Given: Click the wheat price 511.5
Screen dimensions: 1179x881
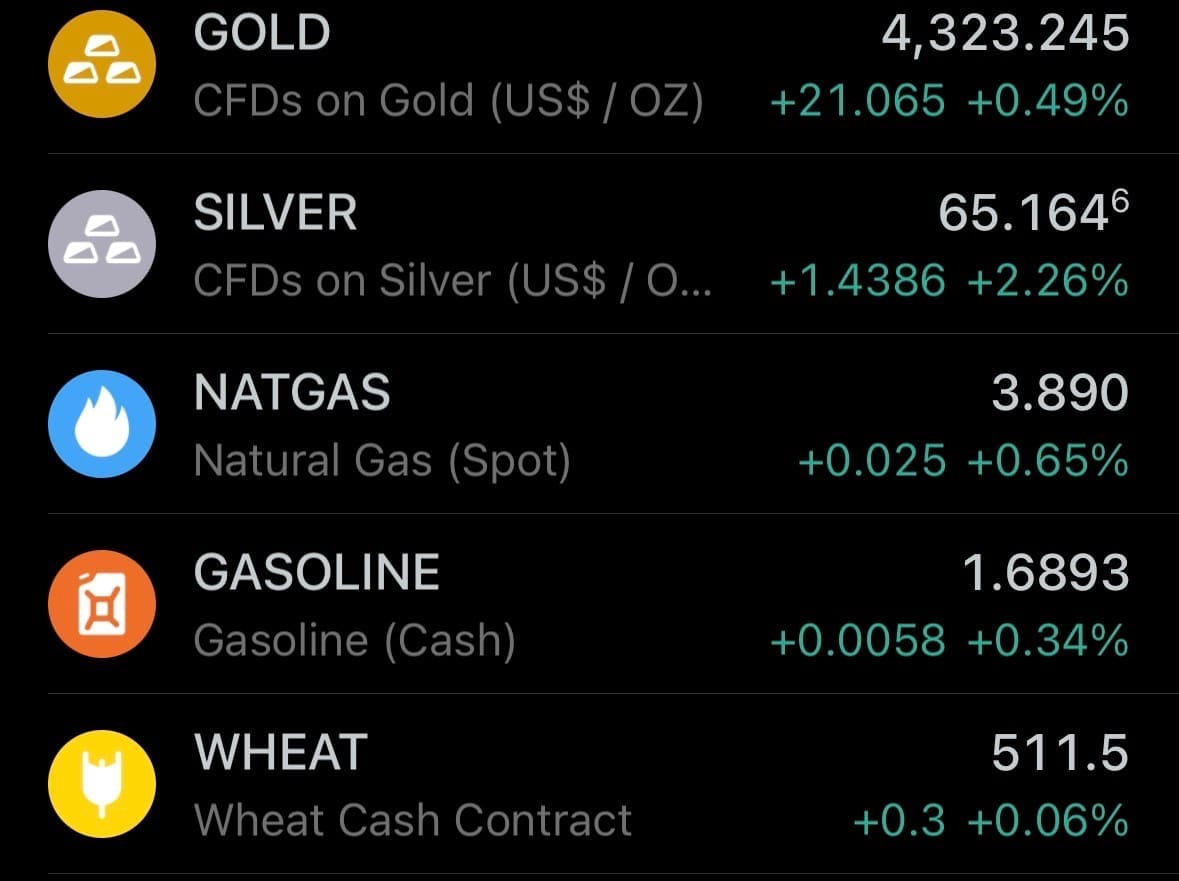Looking at the screenshot, I should 1060,754.
